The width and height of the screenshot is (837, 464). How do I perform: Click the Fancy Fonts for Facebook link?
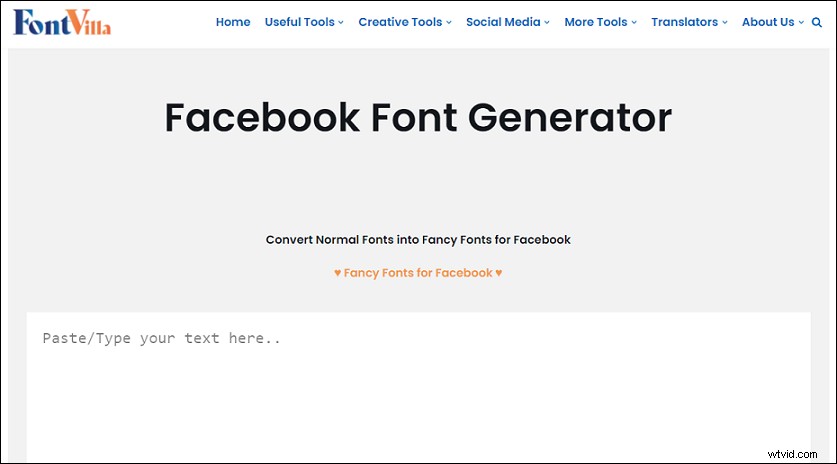[418, 273]
